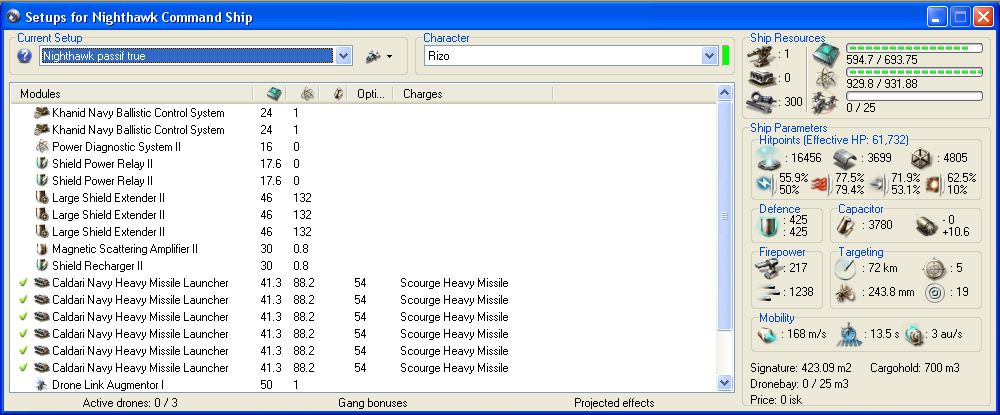Click the align time icon
Image resolution: width=1000 pixels, height=415 pixels.
pos(849,334)
